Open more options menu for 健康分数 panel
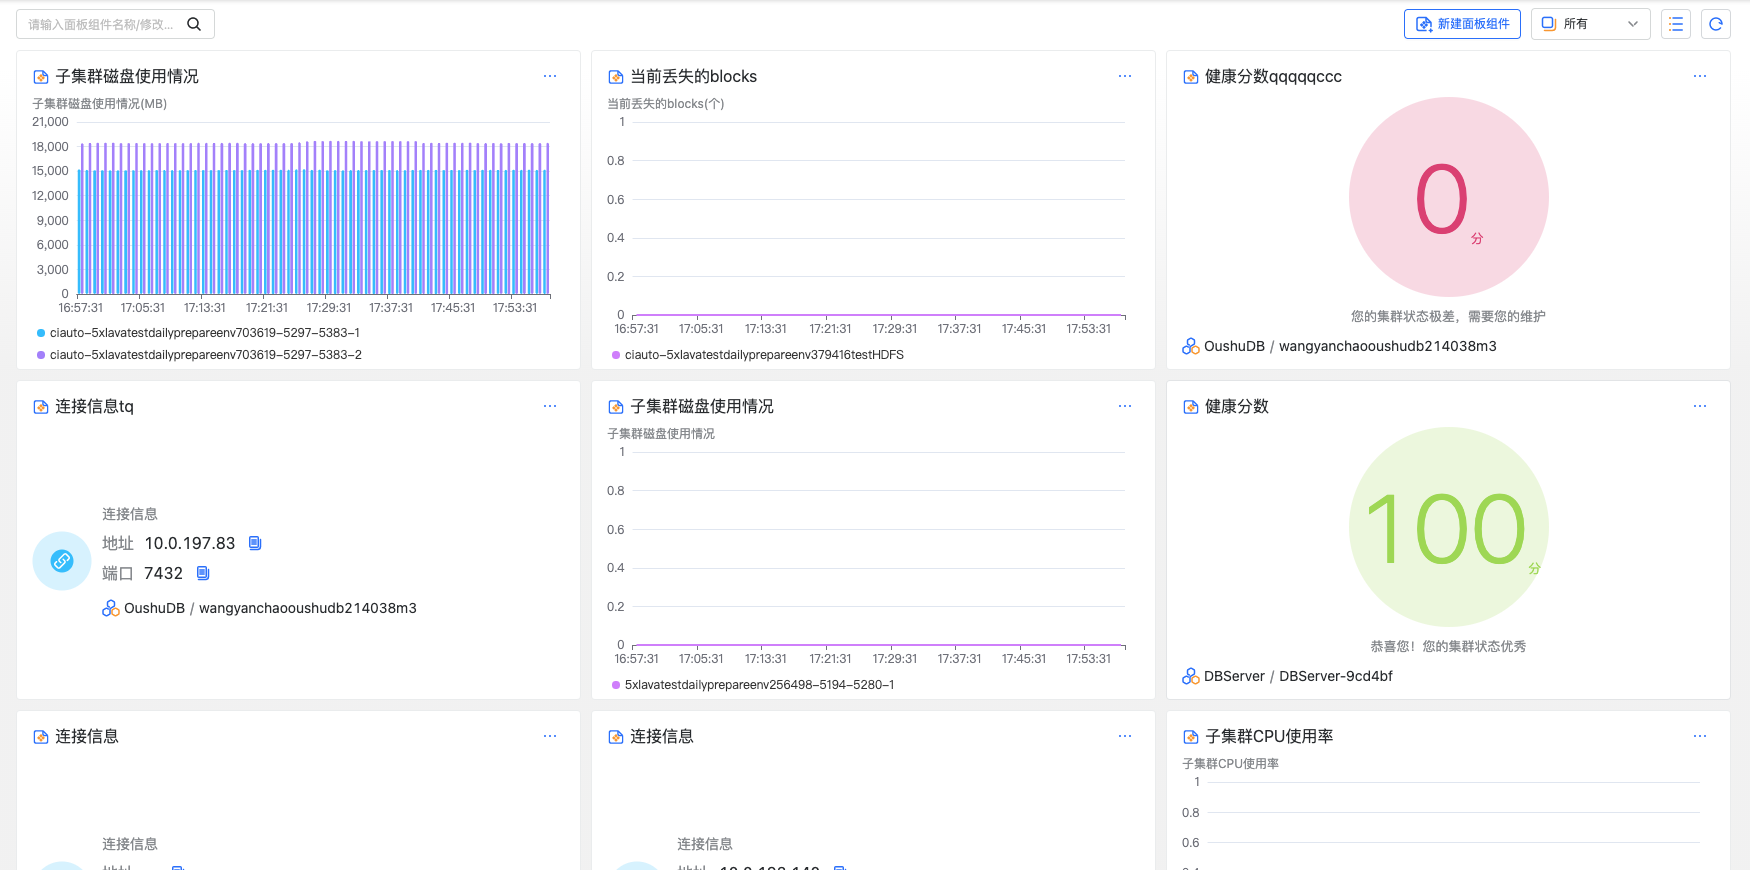The image size is (1750, 870). pos(1700,406)
